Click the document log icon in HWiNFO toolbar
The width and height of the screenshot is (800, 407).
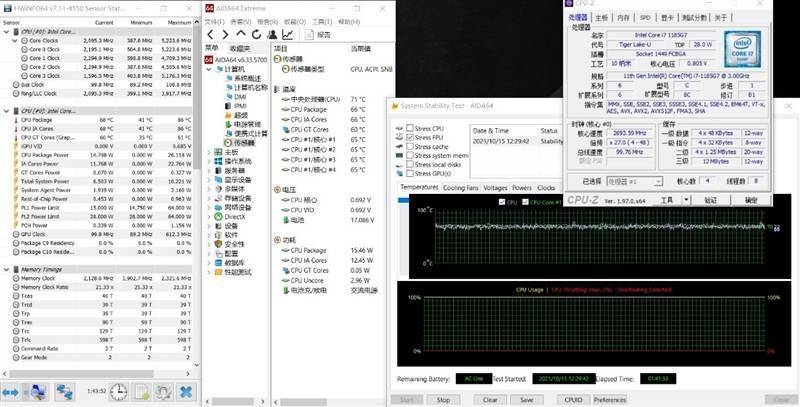142,392
